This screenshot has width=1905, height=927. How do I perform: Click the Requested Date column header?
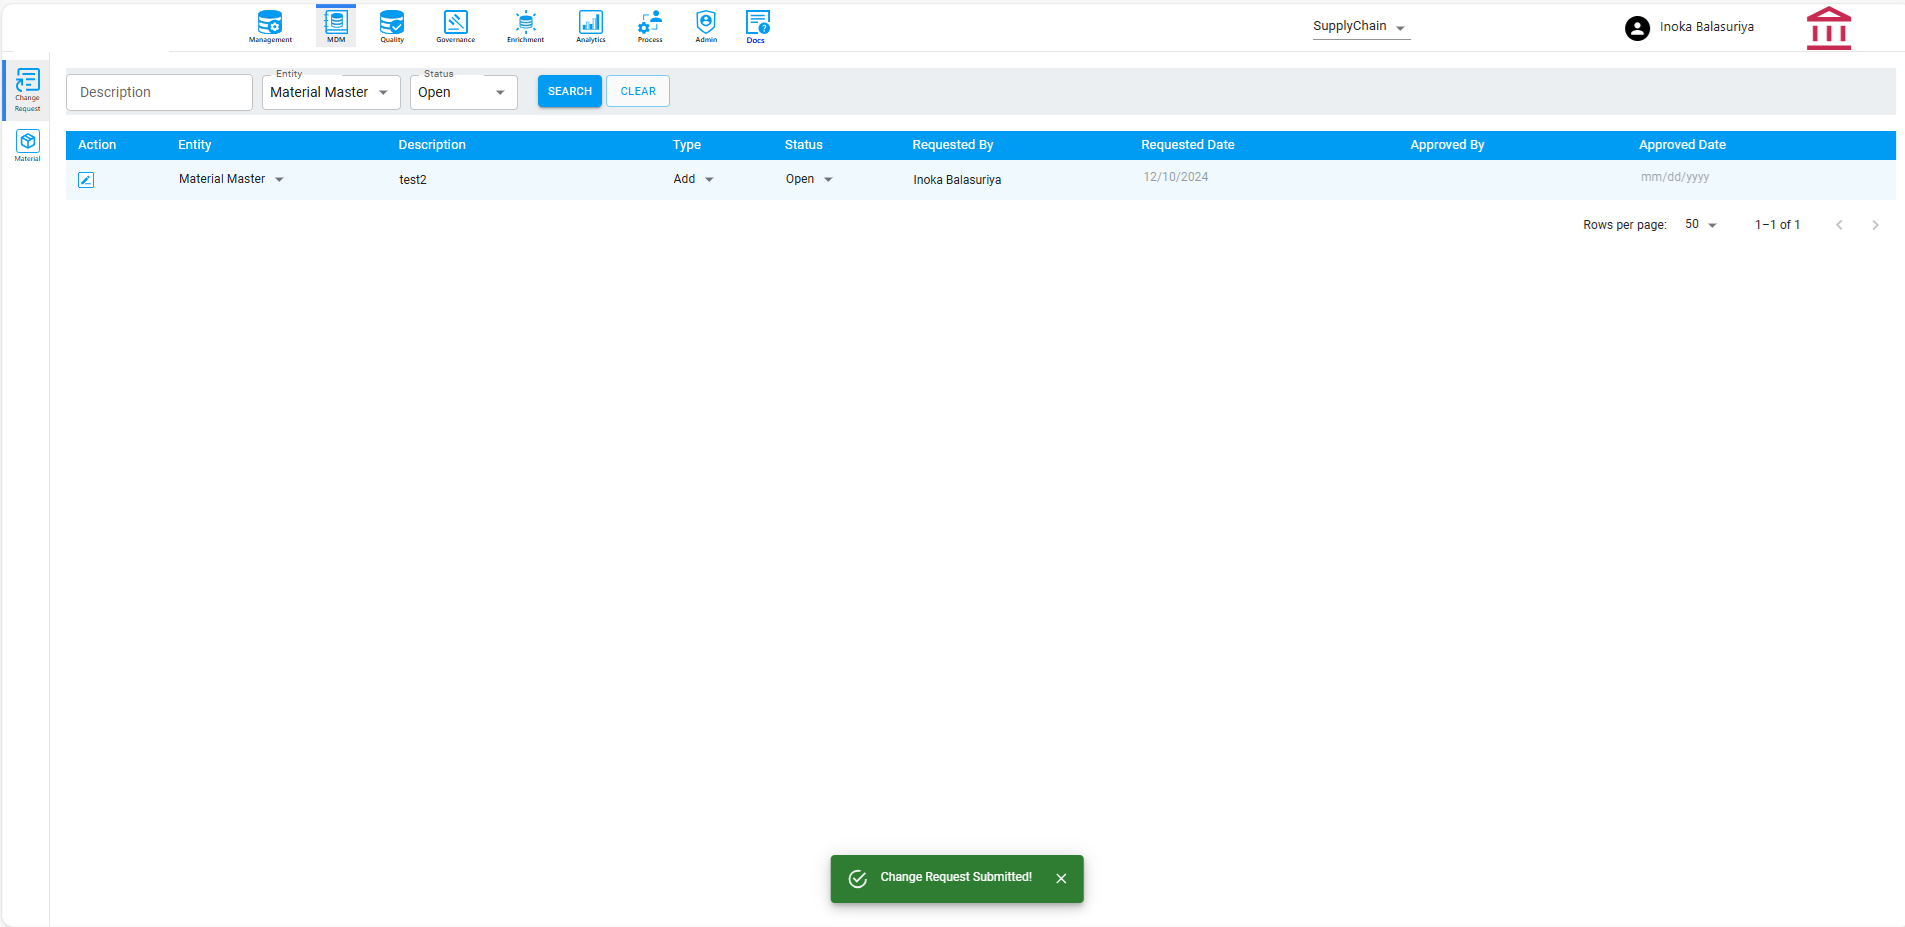(x=1188, y=145)
